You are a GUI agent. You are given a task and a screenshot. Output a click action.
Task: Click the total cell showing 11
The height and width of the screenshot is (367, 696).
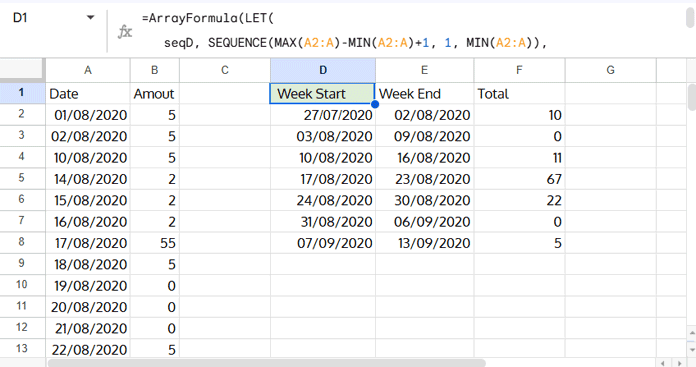519,158
